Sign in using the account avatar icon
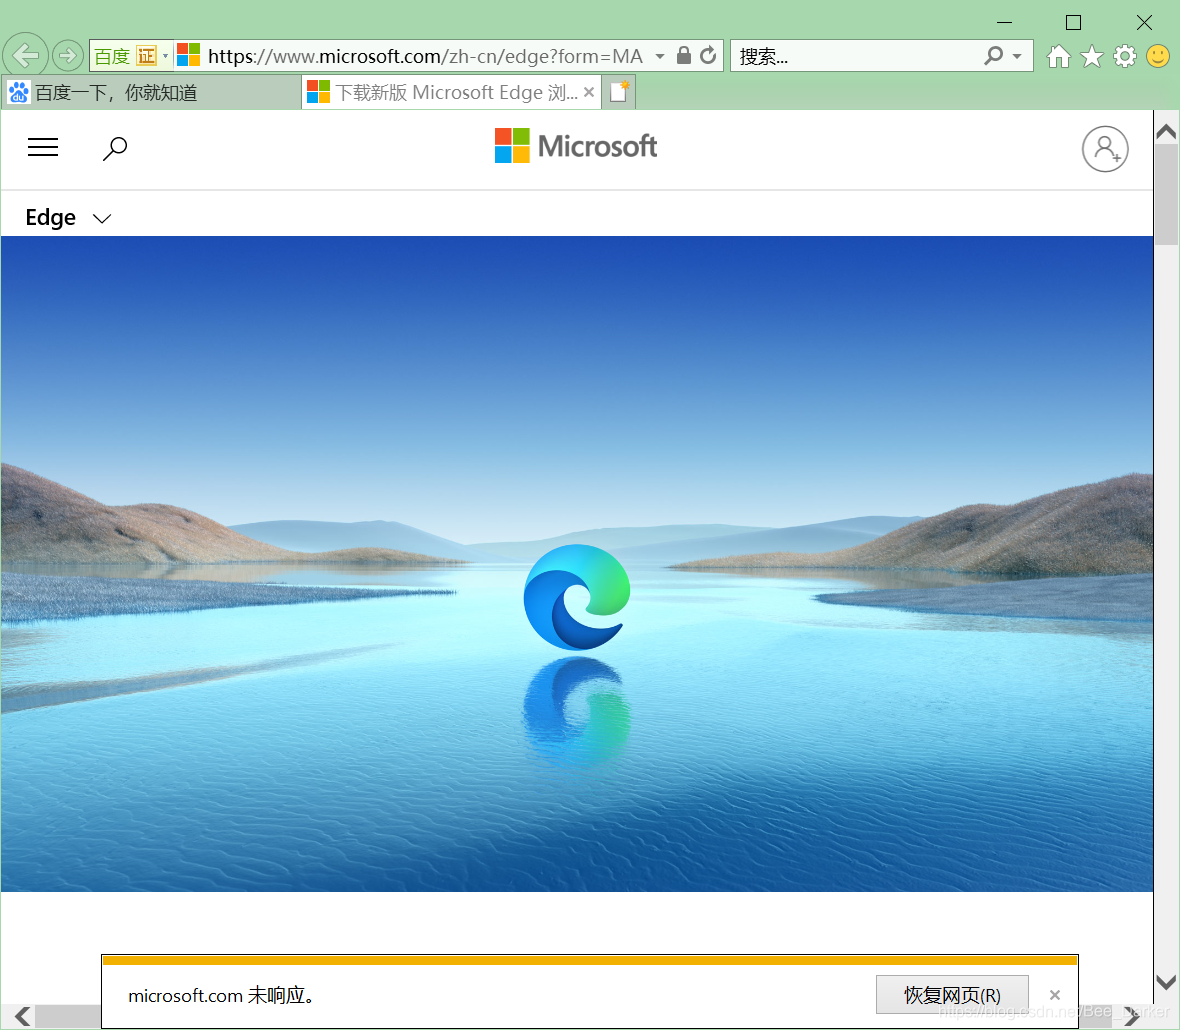1180x1030 pixels. 1105,149
